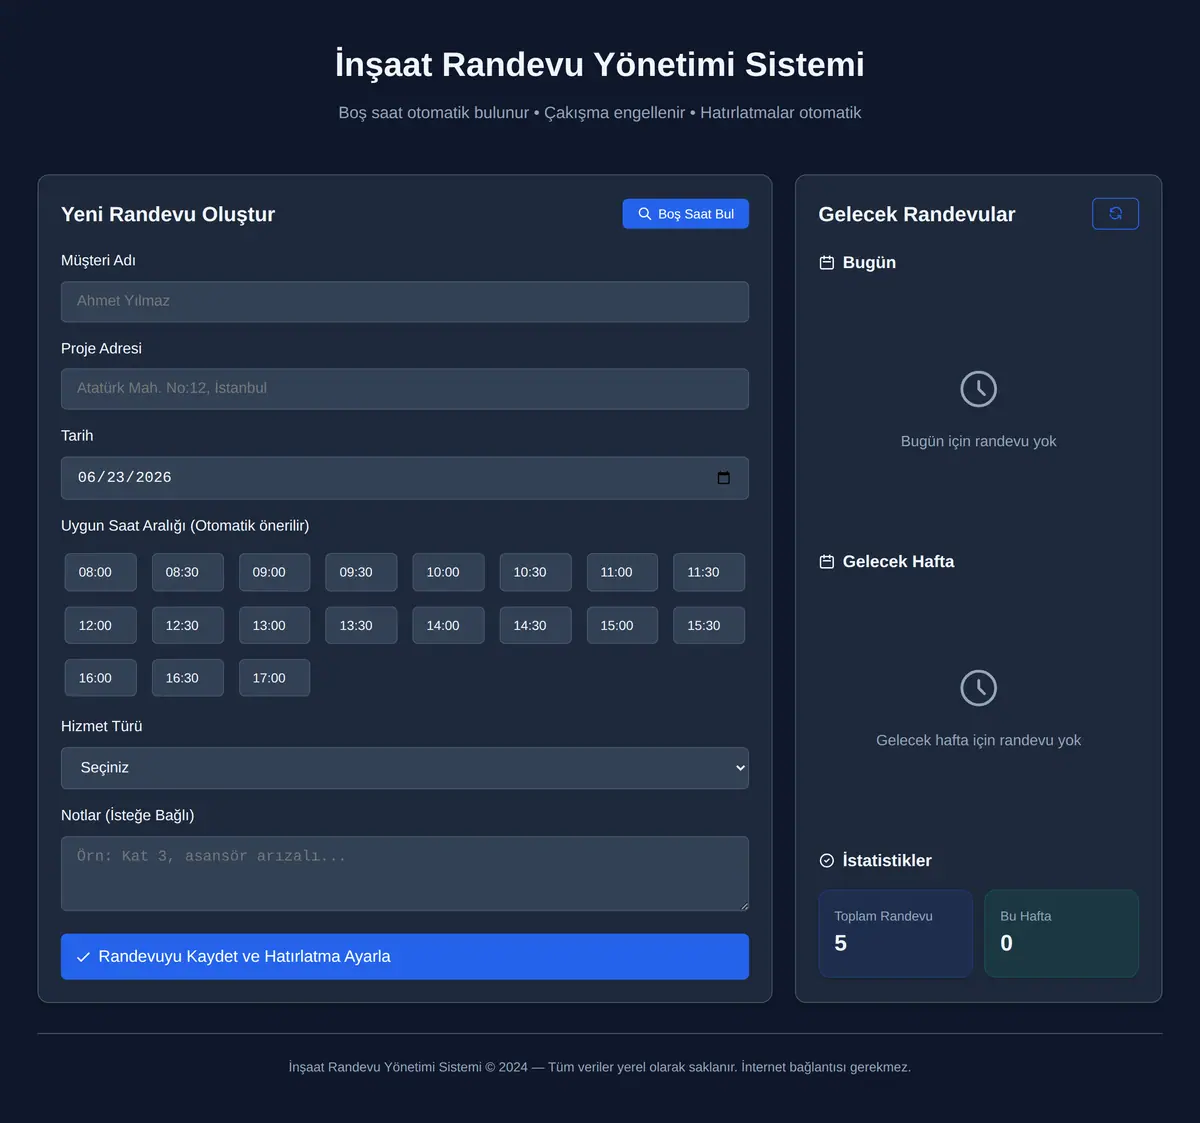Screen dimensions: 1200x1123
Task: Click the 'İnşaat Randevu Yönetimi Sistemi' main title
Action: coord(600,64)
